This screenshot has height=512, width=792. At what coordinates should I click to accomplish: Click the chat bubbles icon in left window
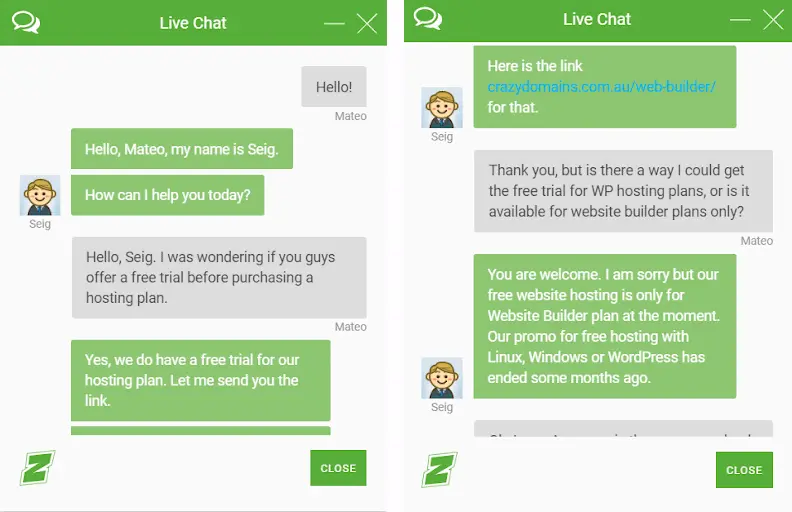click(26, 23)
